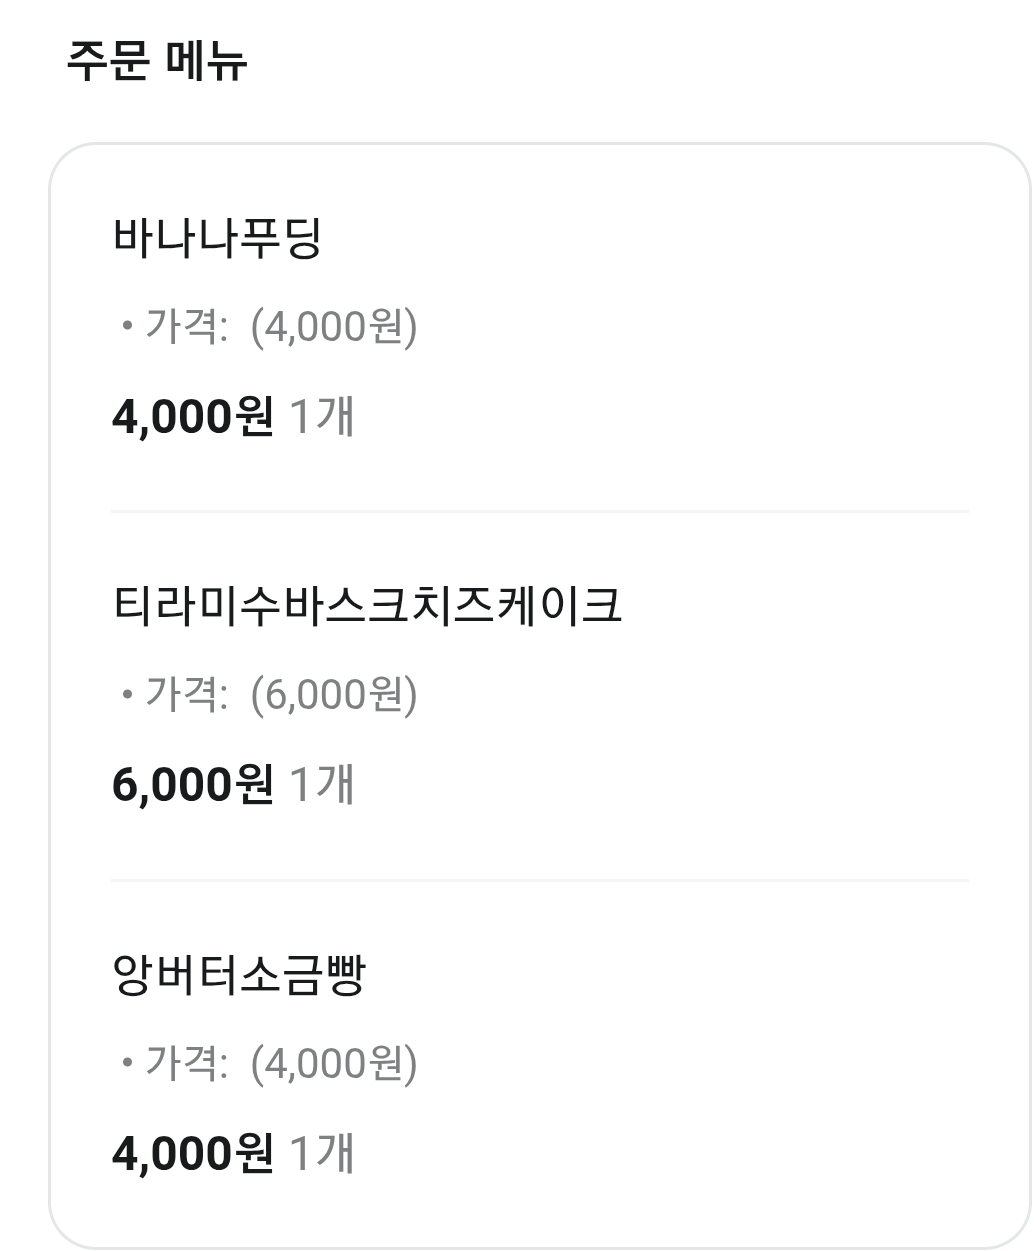Click the 1개 quantity for 바나나푸딩
Viewport: 1034px width, 1251px height.
point(321,416)
